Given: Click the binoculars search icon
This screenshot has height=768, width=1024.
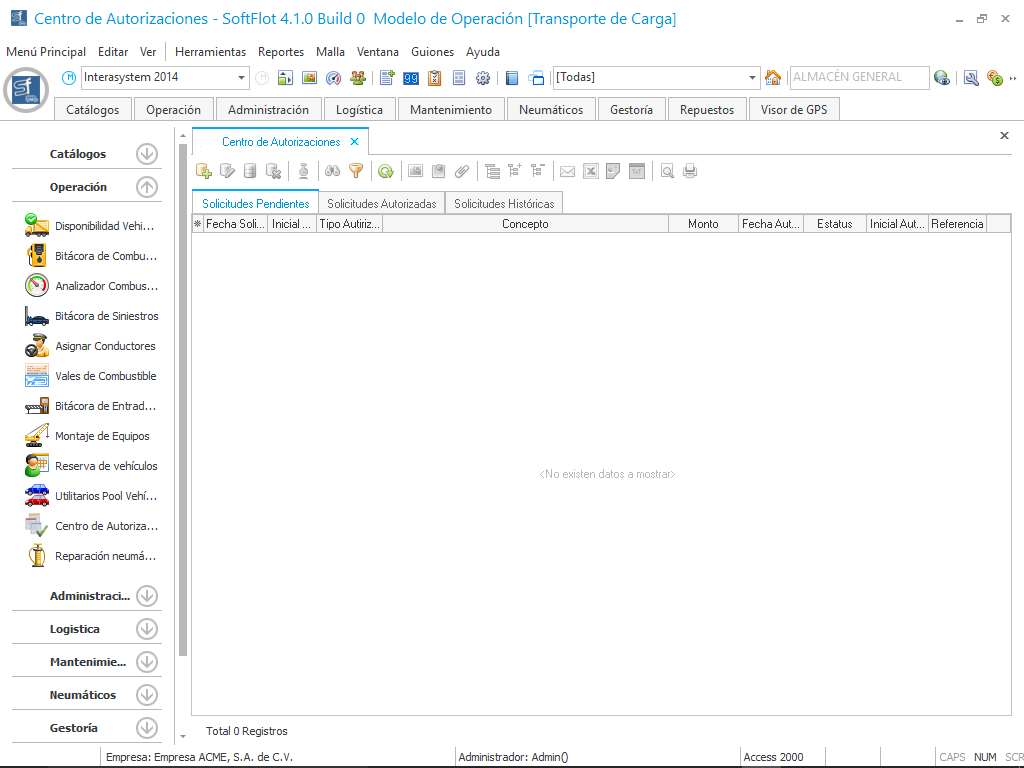Looking at the screenshot, I should tap(333, 171).
